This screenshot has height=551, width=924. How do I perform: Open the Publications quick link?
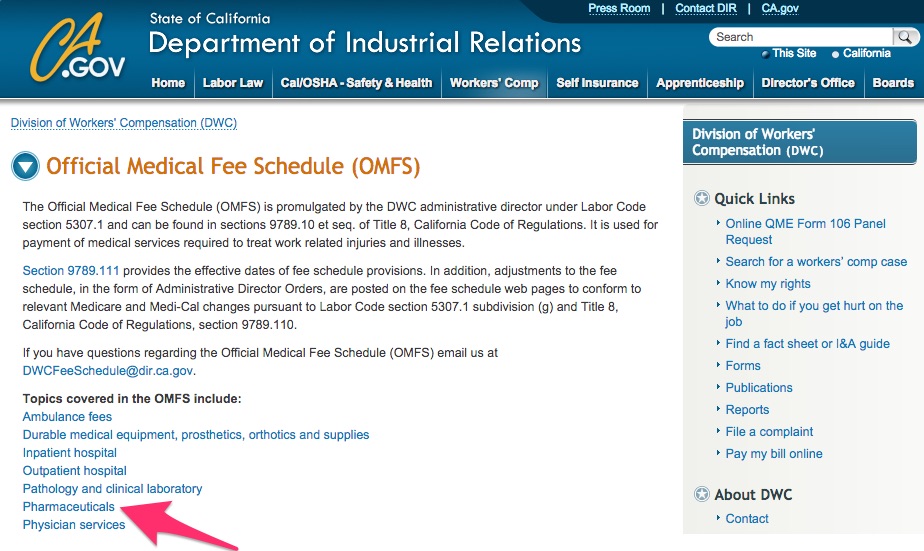click(x=759, y=388)
